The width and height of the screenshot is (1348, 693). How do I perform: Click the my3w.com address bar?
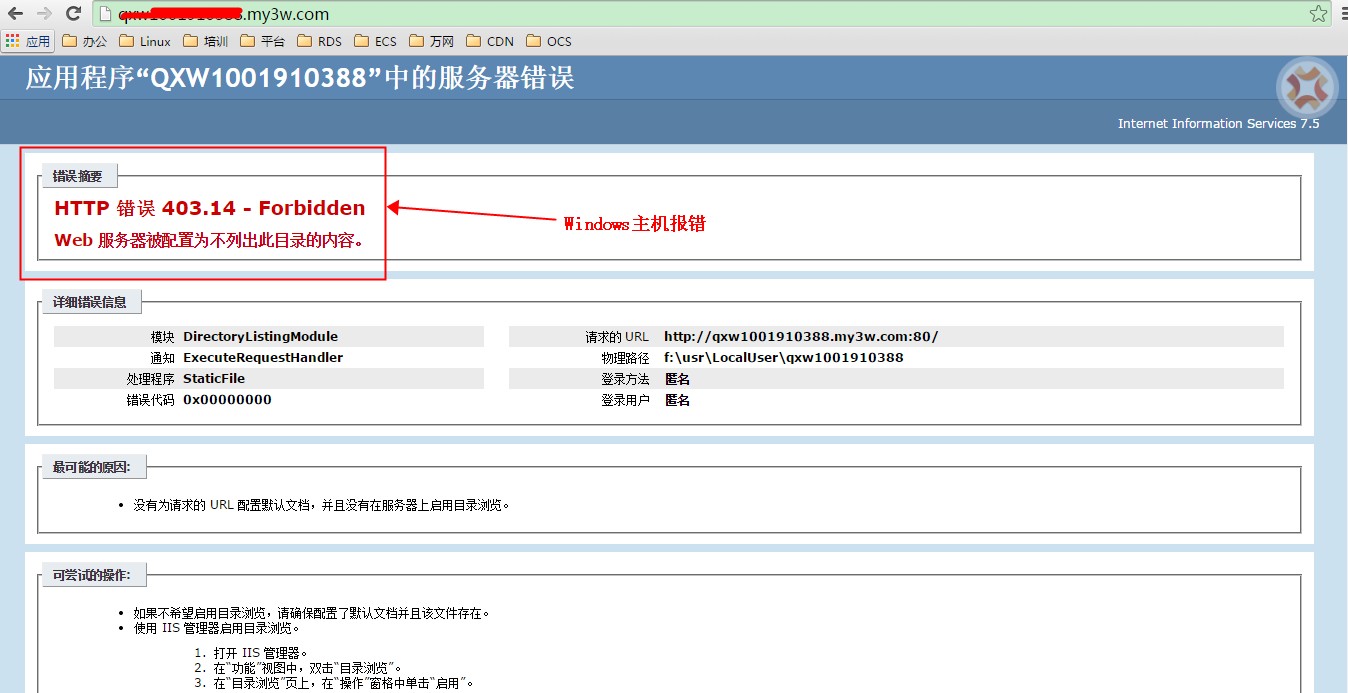pyautogui.click(x=700, y=15)
